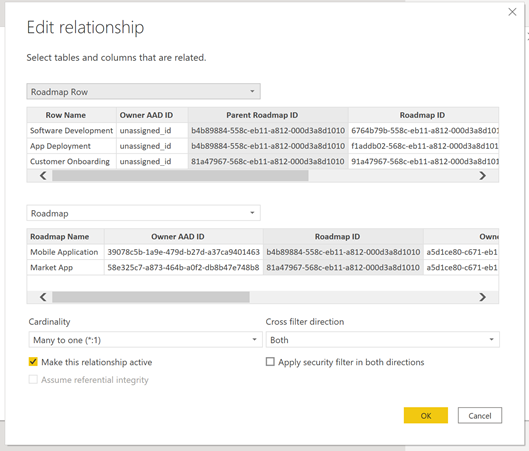Open the Roadmap Row table dropdown

[143, 91]
